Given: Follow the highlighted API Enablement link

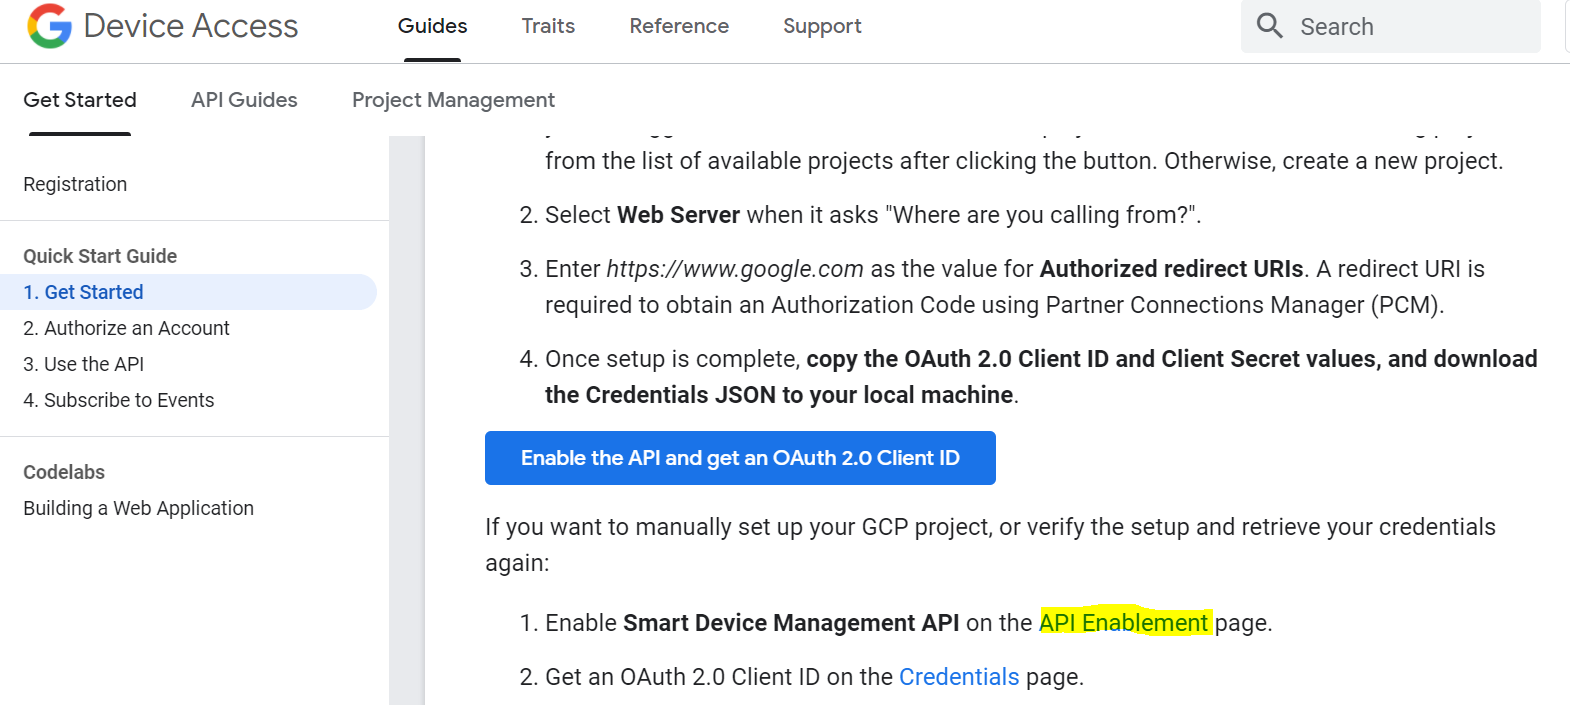Looking at the screenshot, I should (1123, 623).
